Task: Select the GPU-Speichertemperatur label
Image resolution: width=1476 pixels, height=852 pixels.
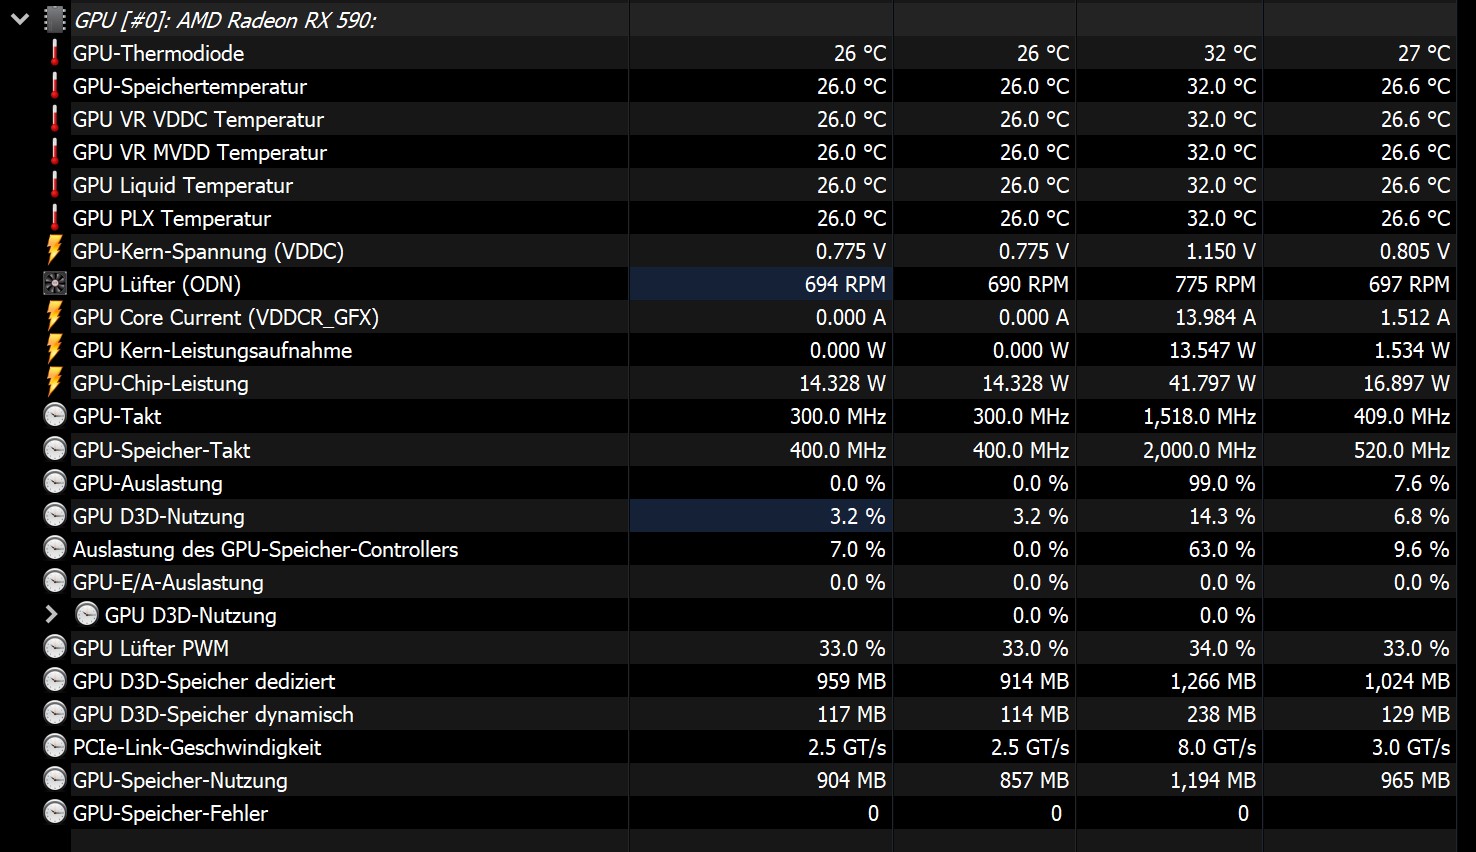Action: tap(190, 86)
